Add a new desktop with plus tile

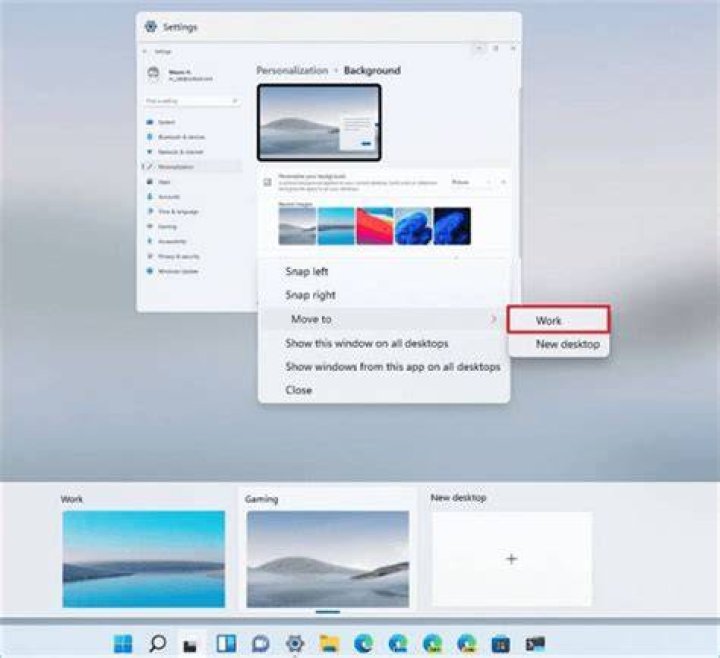(512, 559)
